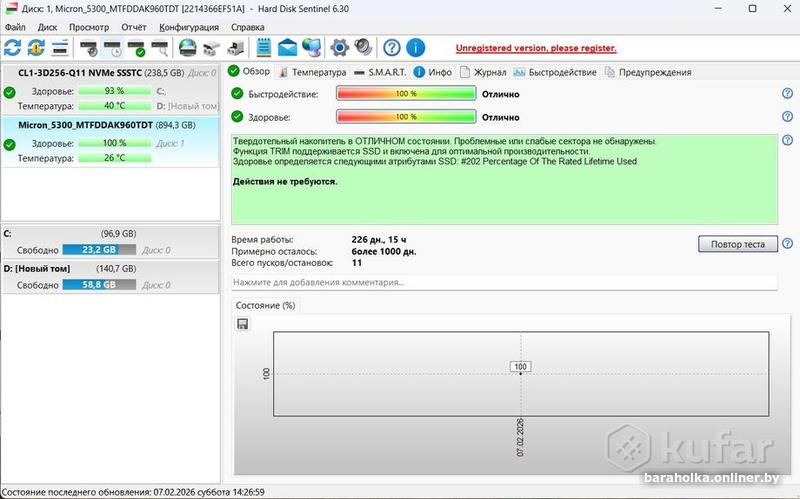This screenshot has width=800, height=499.
Task: Open configuration with the gear icon
Action: coord(339,48)
